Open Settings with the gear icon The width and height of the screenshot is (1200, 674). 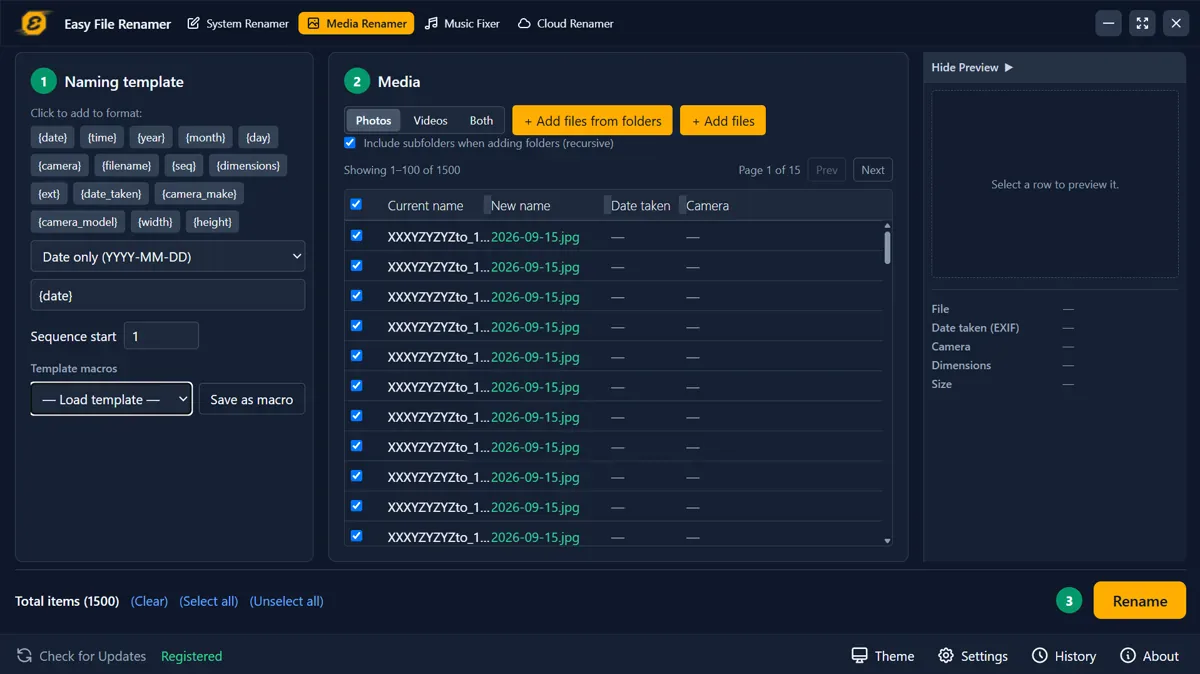click(946, 656)
